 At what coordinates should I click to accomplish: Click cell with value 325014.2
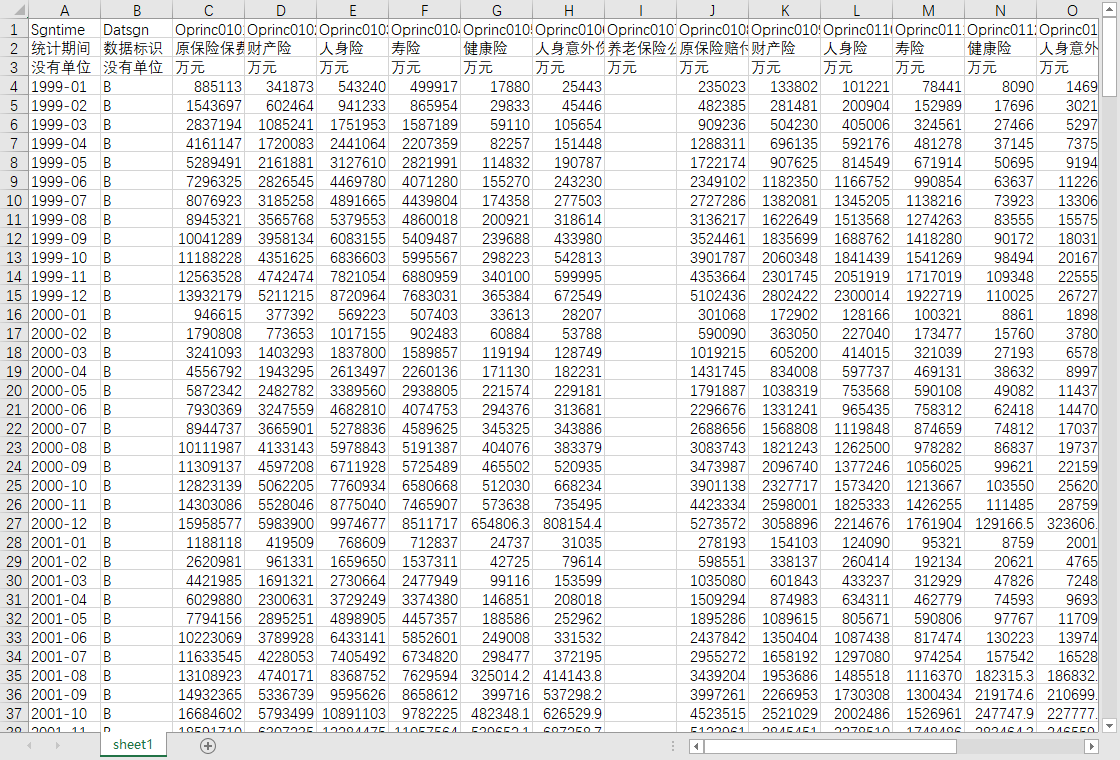tap(496, 676)
